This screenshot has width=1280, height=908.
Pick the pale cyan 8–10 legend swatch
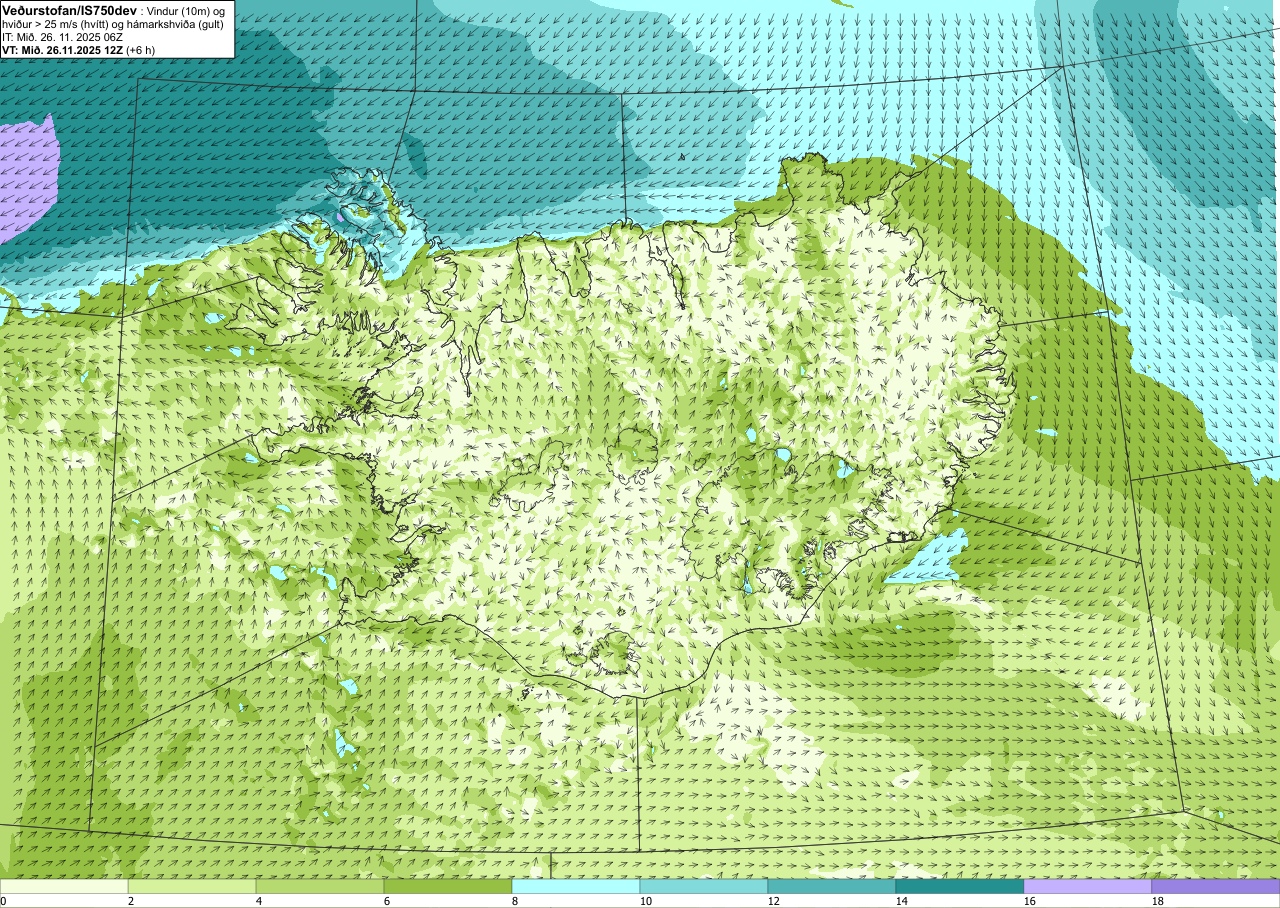[576, 886]
